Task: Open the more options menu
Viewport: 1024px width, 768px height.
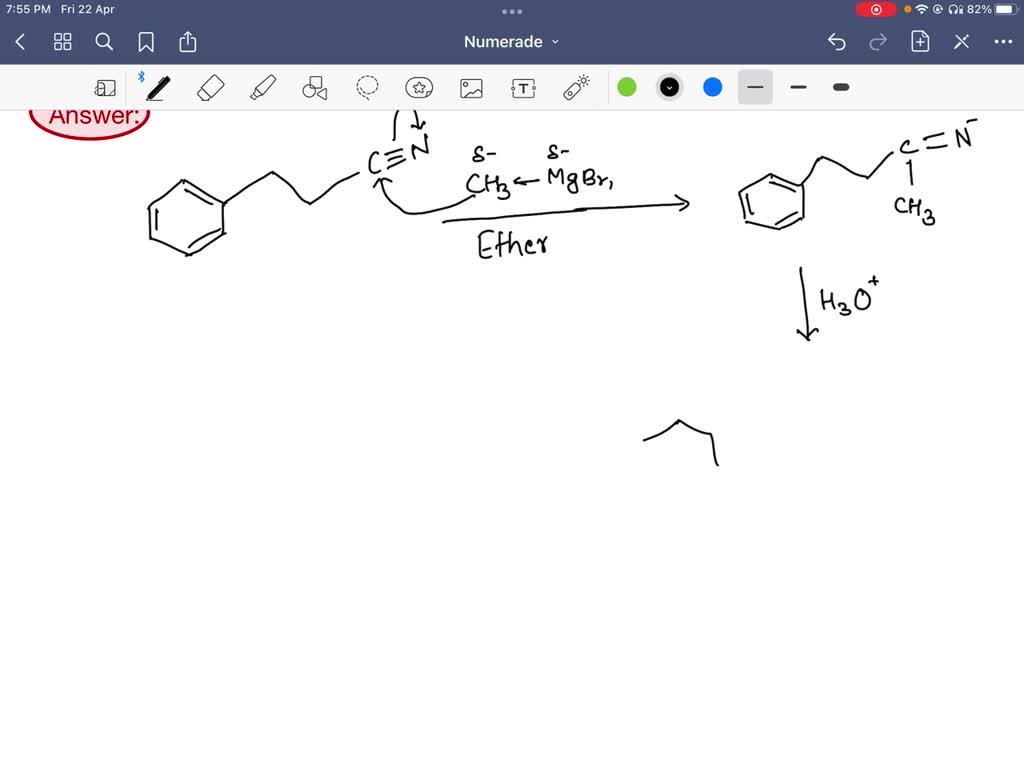Action: click(x=1003, y=42)
